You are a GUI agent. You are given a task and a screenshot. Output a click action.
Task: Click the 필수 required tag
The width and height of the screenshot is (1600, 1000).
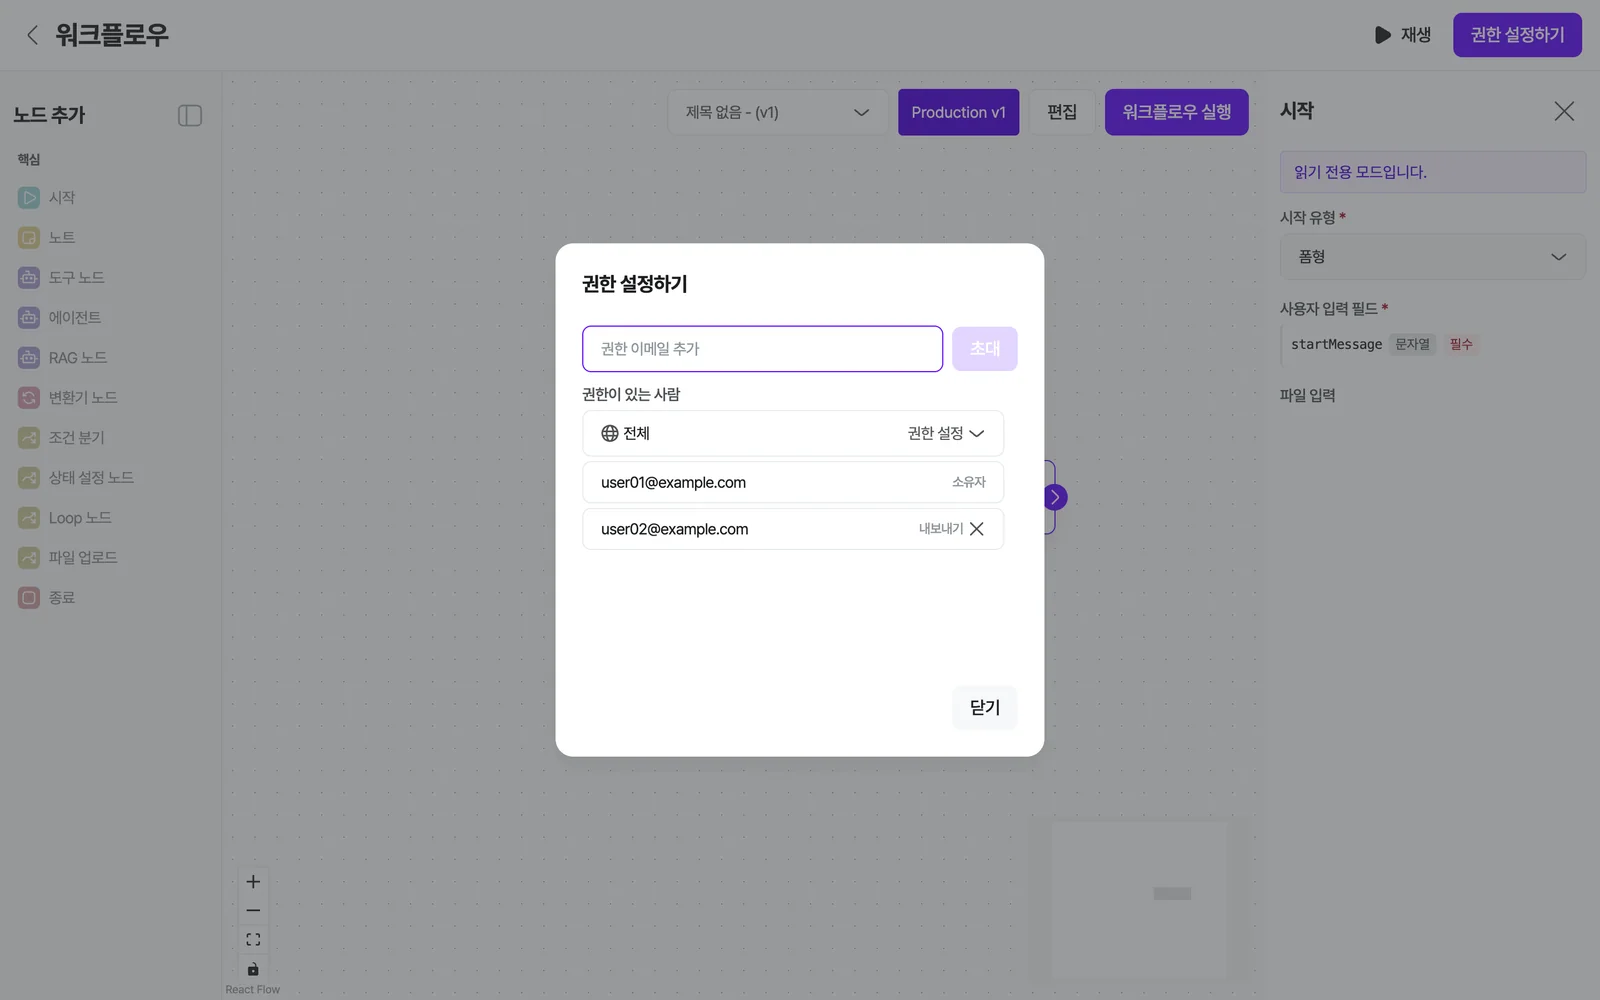[1461, 344]
